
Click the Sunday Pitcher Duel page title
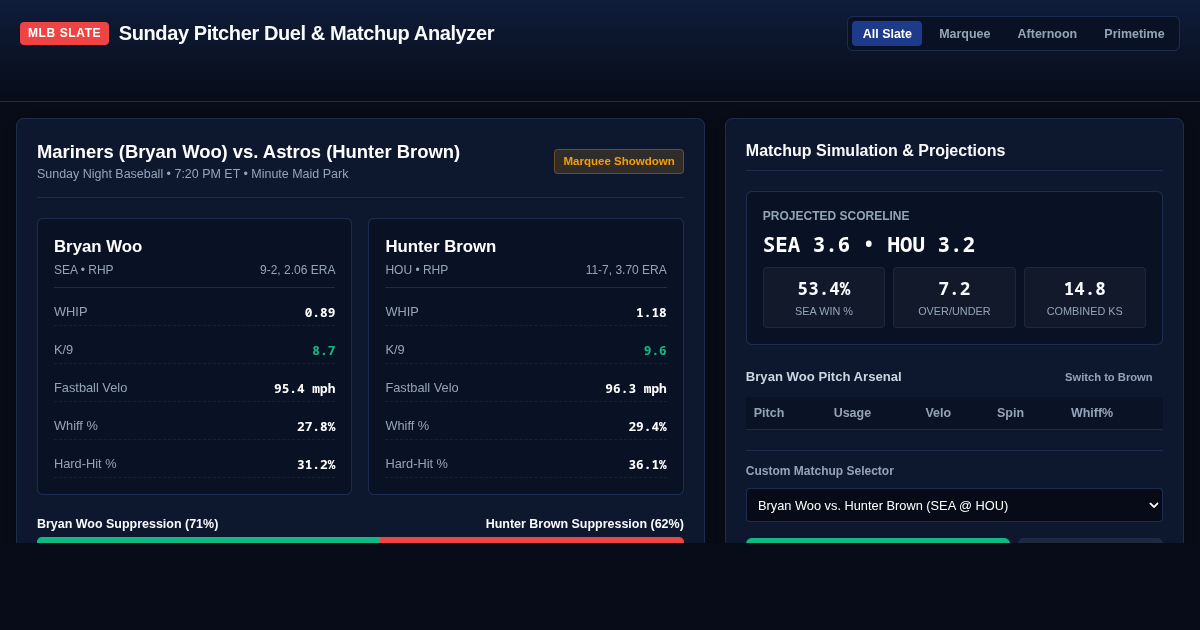(306, 33)
